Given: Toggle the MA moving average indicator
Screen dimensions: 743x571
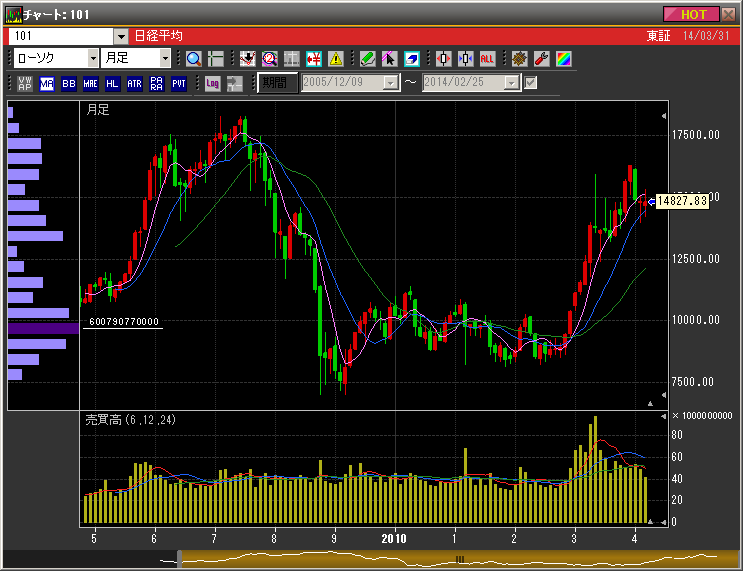Looking at the screenshot, I should pos(47,83).
